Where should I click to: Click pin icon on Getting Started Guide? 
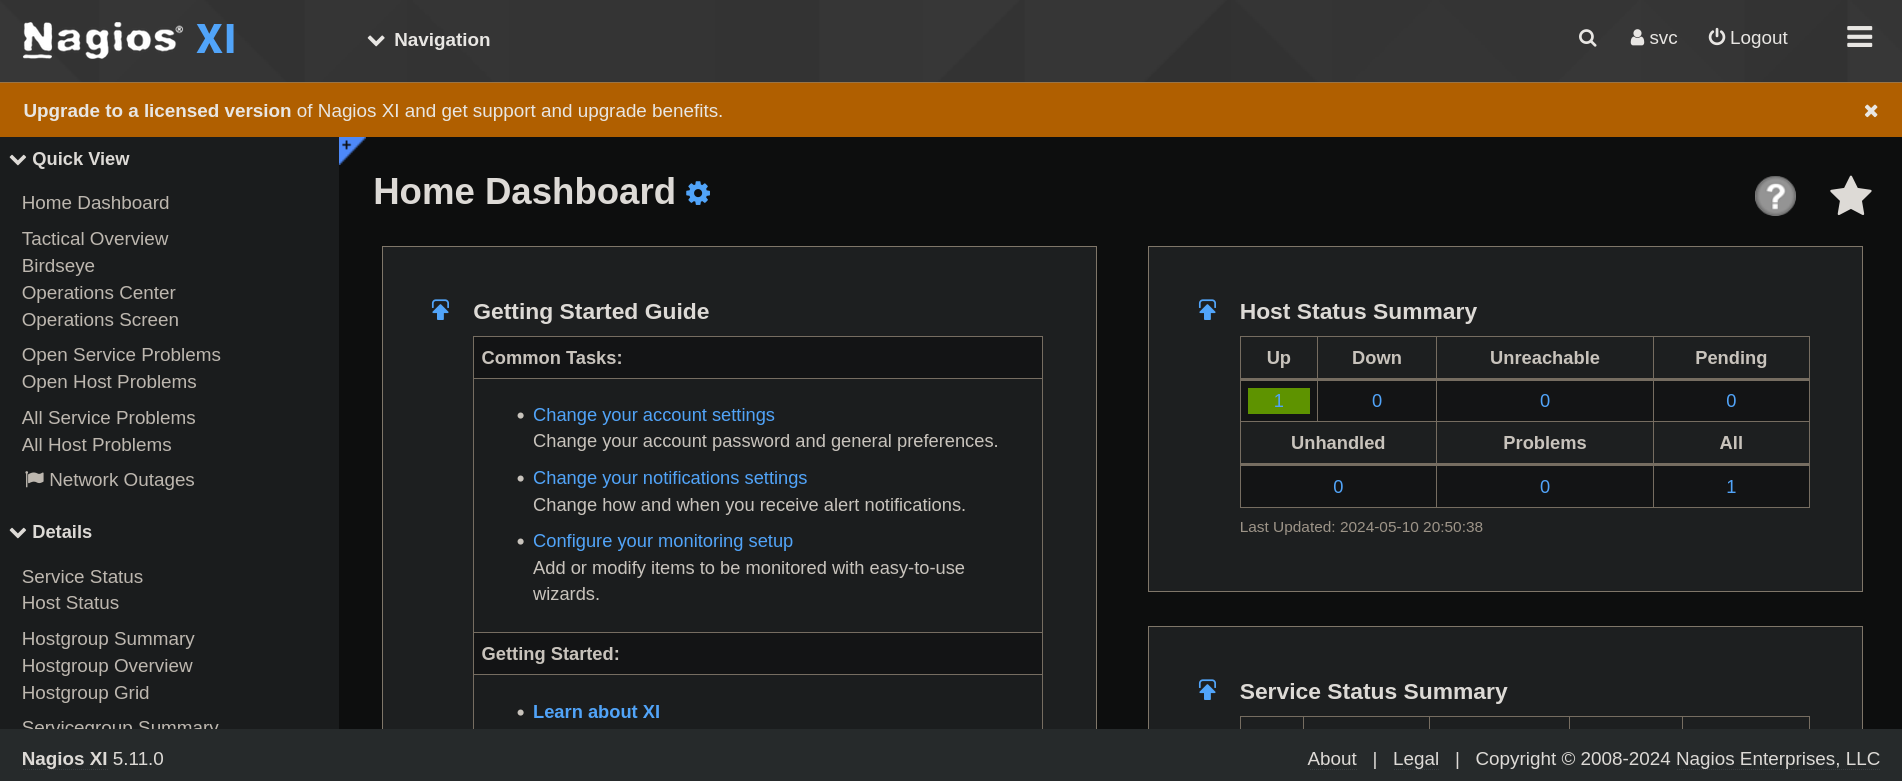440,310
